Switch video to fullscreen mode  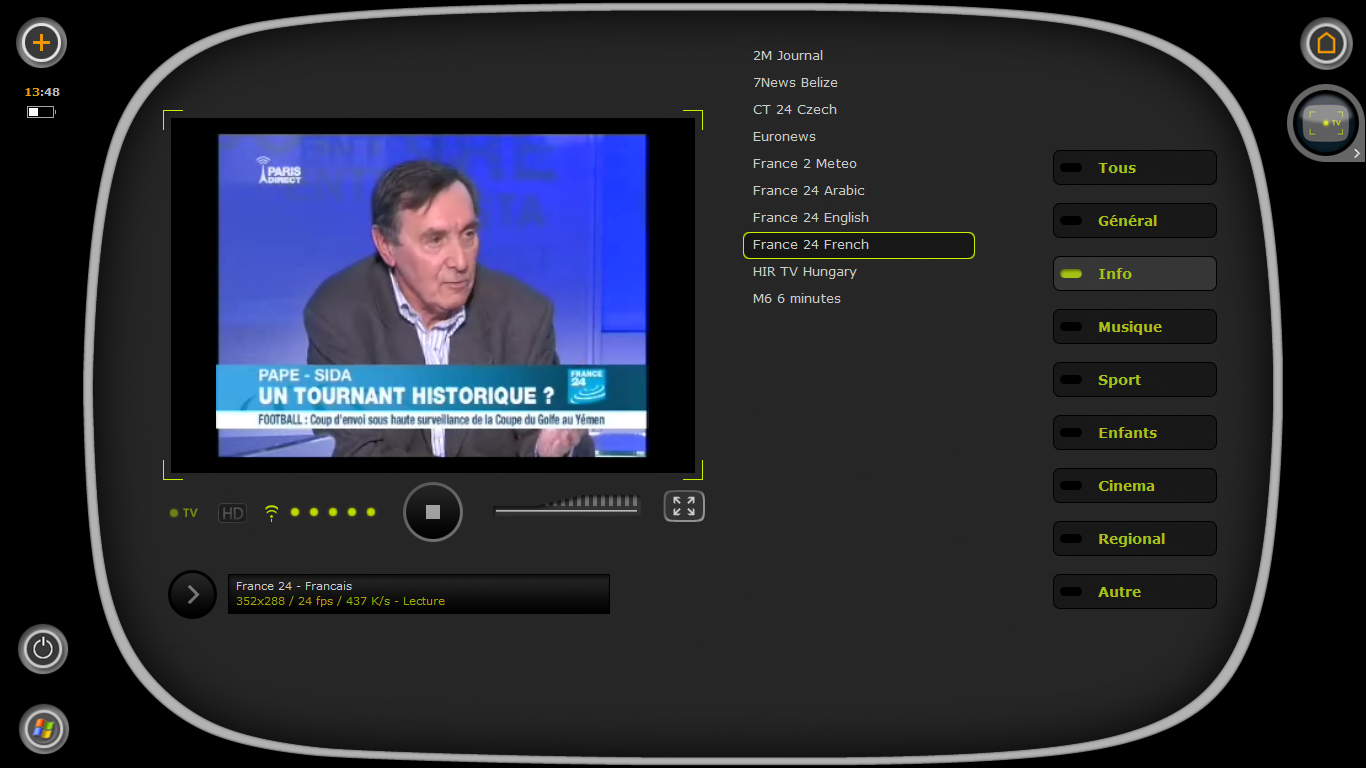(684, 506)
